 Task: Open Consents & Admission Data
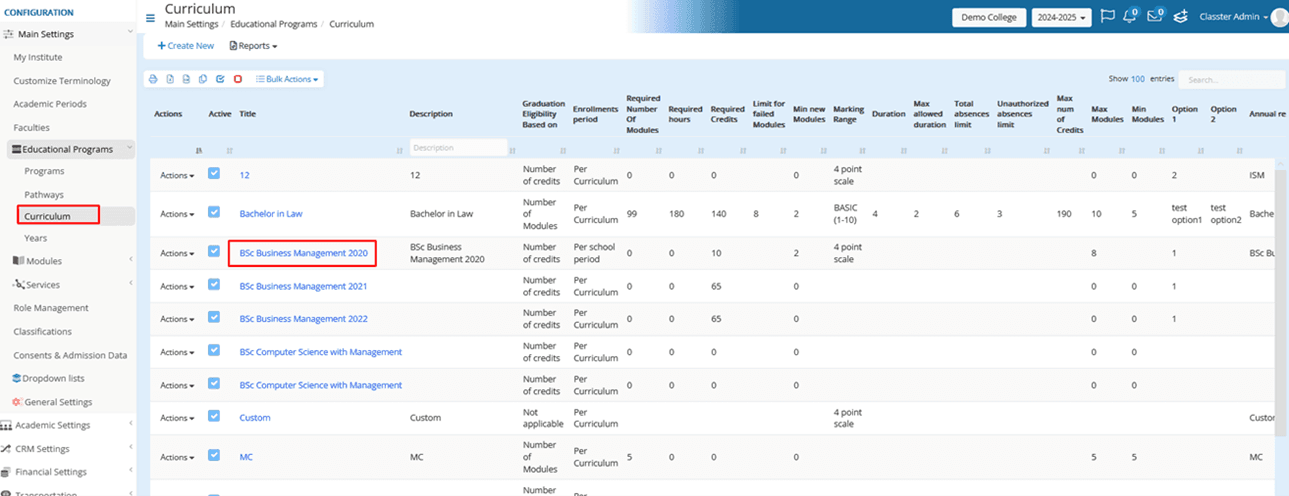[70, 355]
